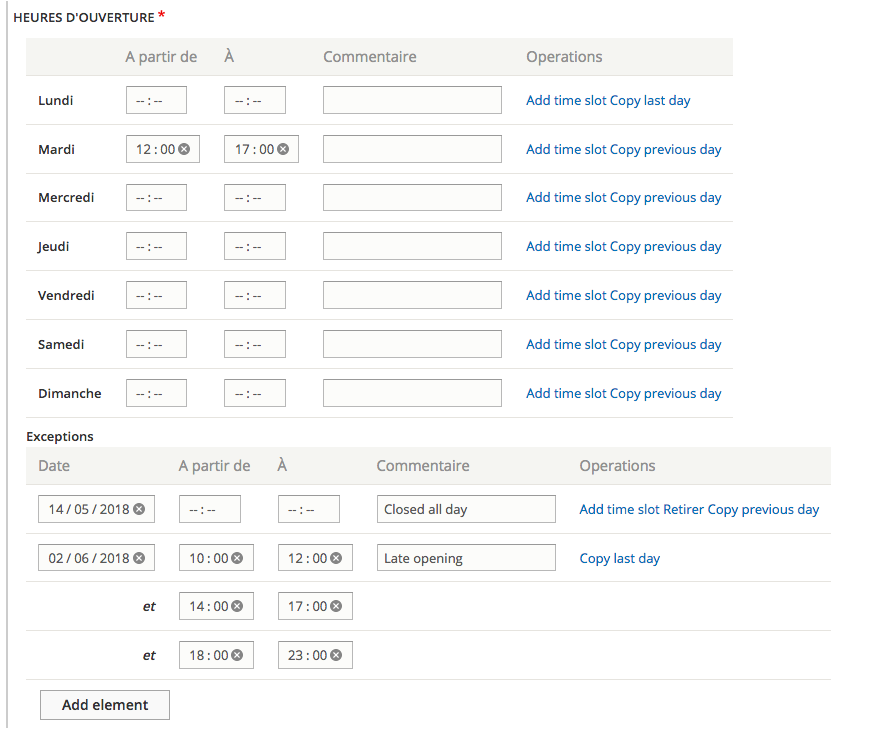This screenshot has width=872, height=749.
Task: Edit the 'Closed all day' comment field
Action: pyautogui.click(x=466, y=509)
